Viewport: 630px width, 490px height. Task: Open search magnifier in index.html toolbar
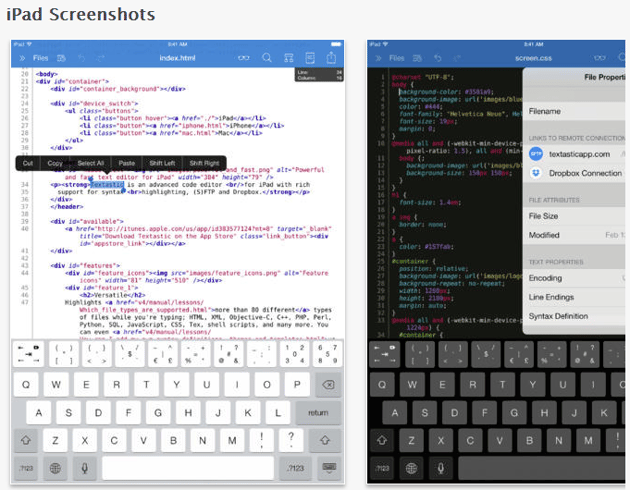coord(267,58)
